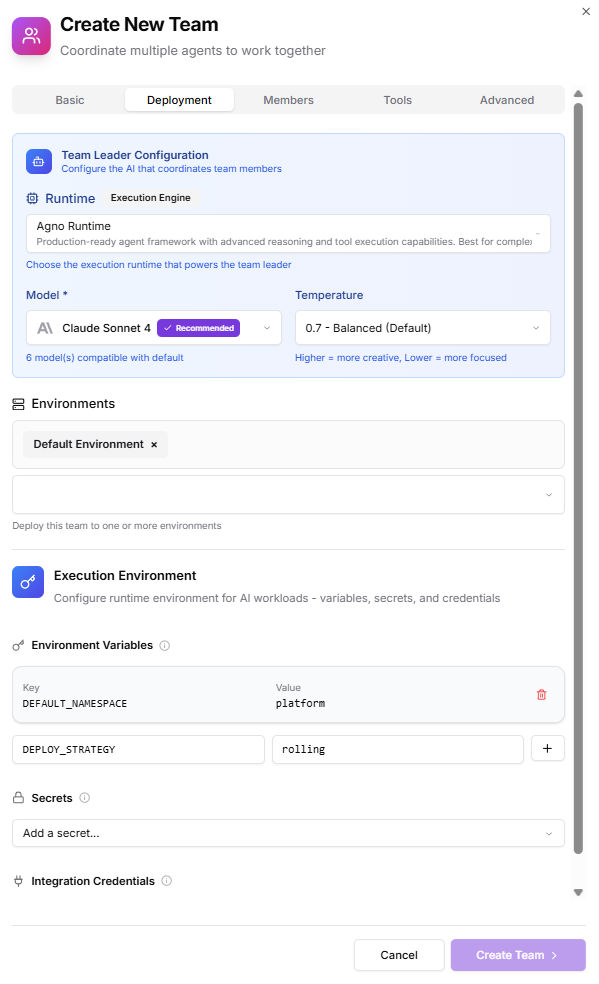The image size is (599, 984).
Task: Click the Environments stack icon
Action: point(18,404)
